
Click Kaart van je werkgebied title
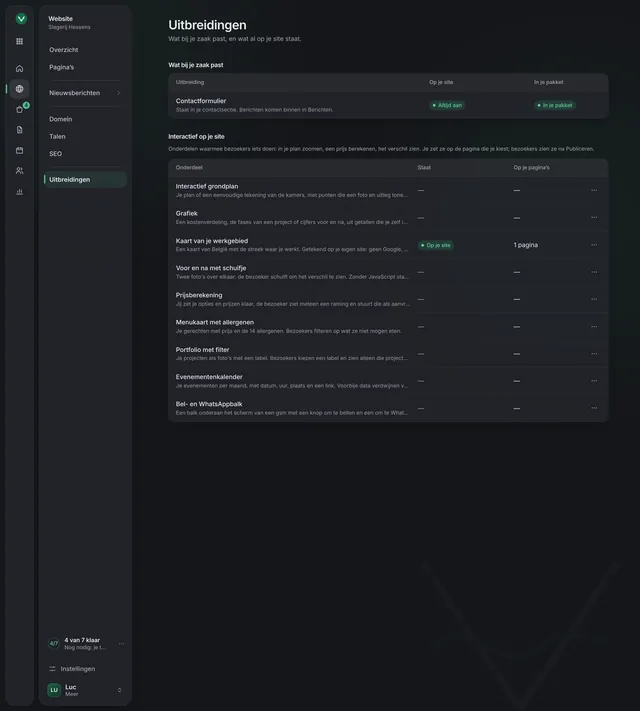[x=212, y=241]
